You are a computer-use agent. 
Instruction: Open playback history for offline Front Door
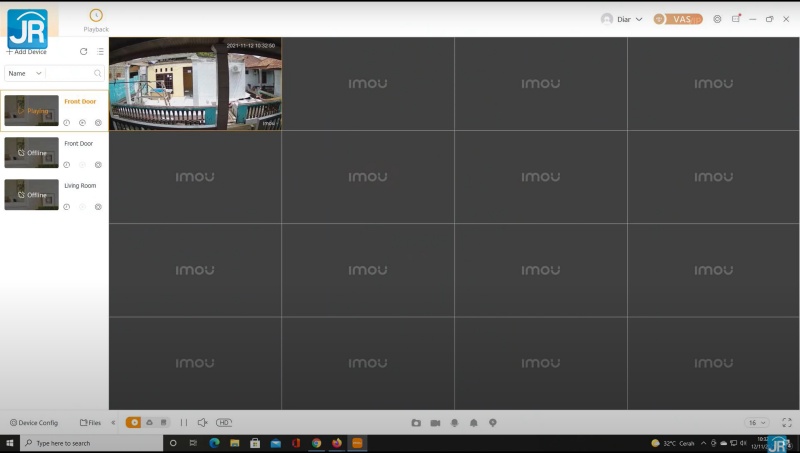tap(67, 165)
